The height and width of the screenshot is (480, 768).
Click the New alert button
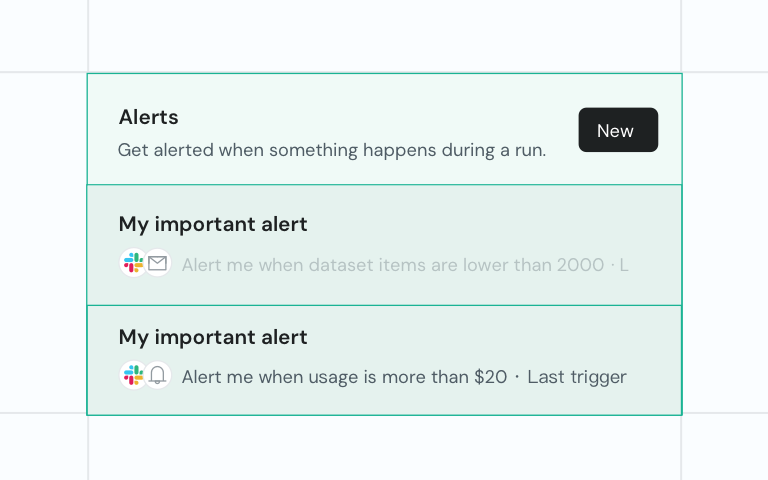coord(617,130)
